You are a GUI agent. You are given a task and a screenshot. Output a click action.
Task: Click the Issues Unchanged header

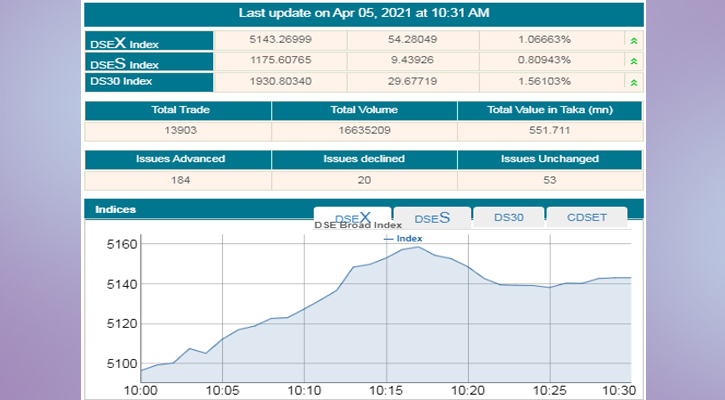tap(550, 159)
